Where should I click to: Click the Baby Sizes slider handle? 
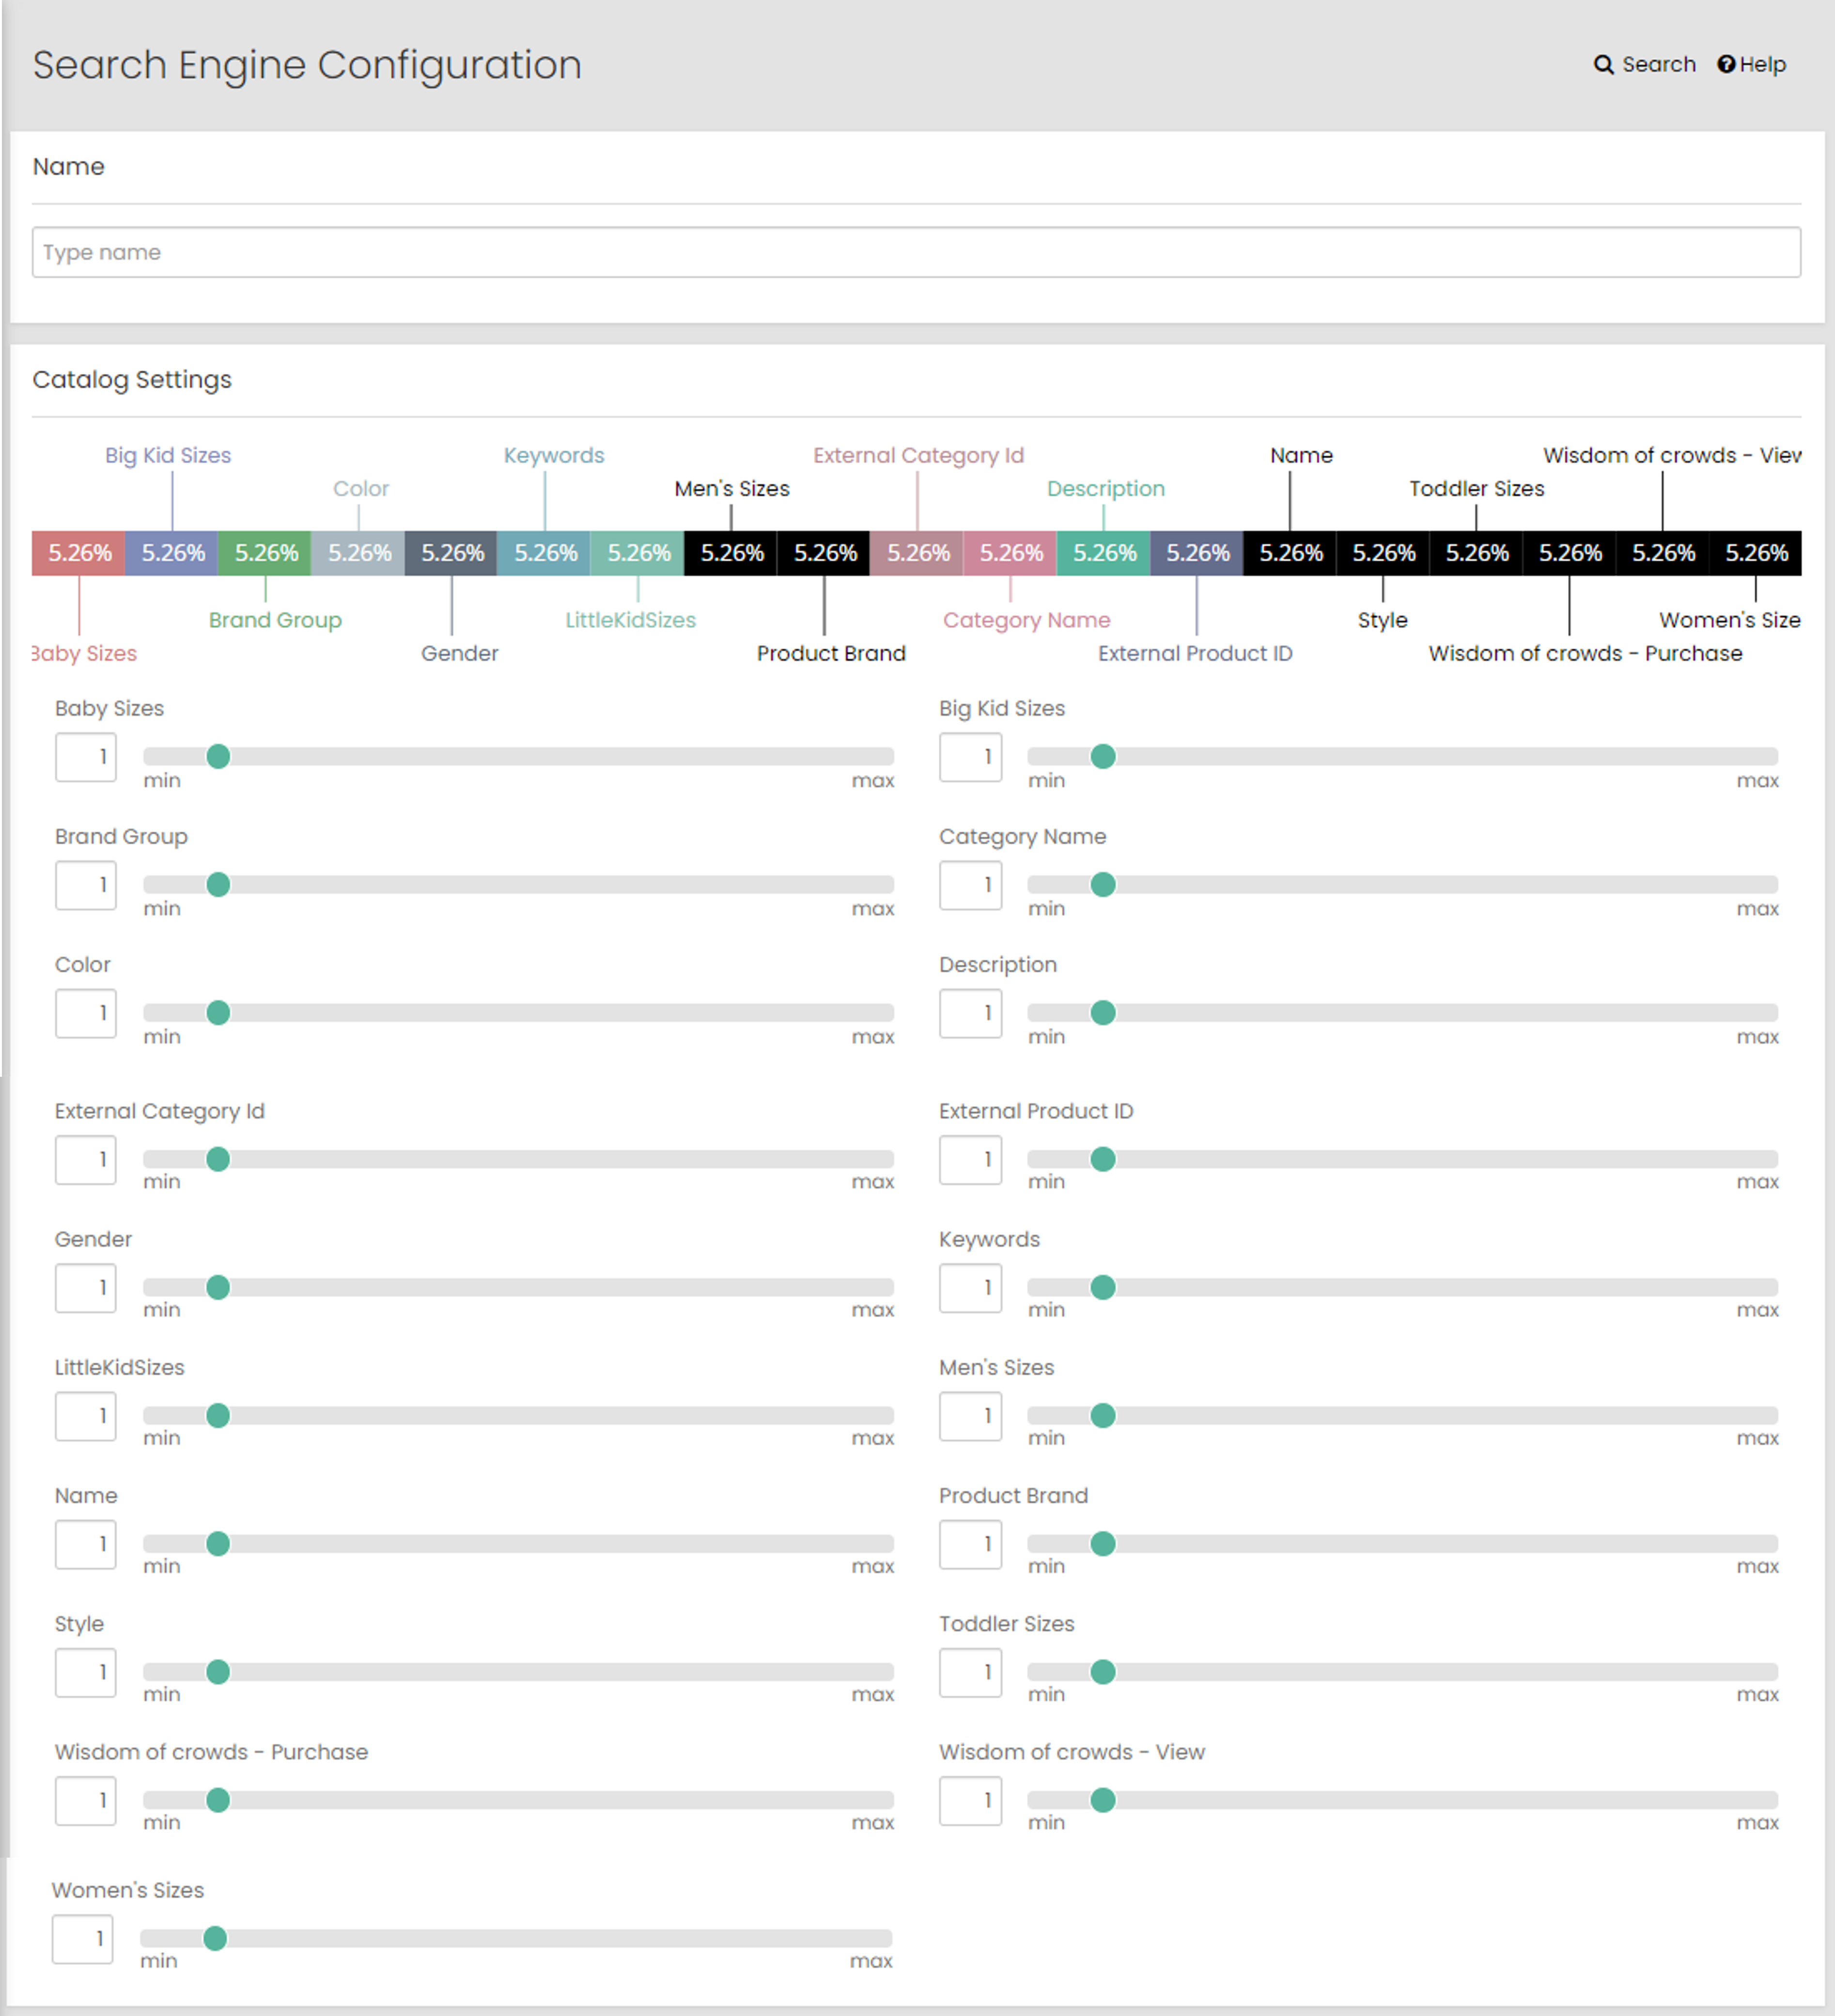[218, 757]
